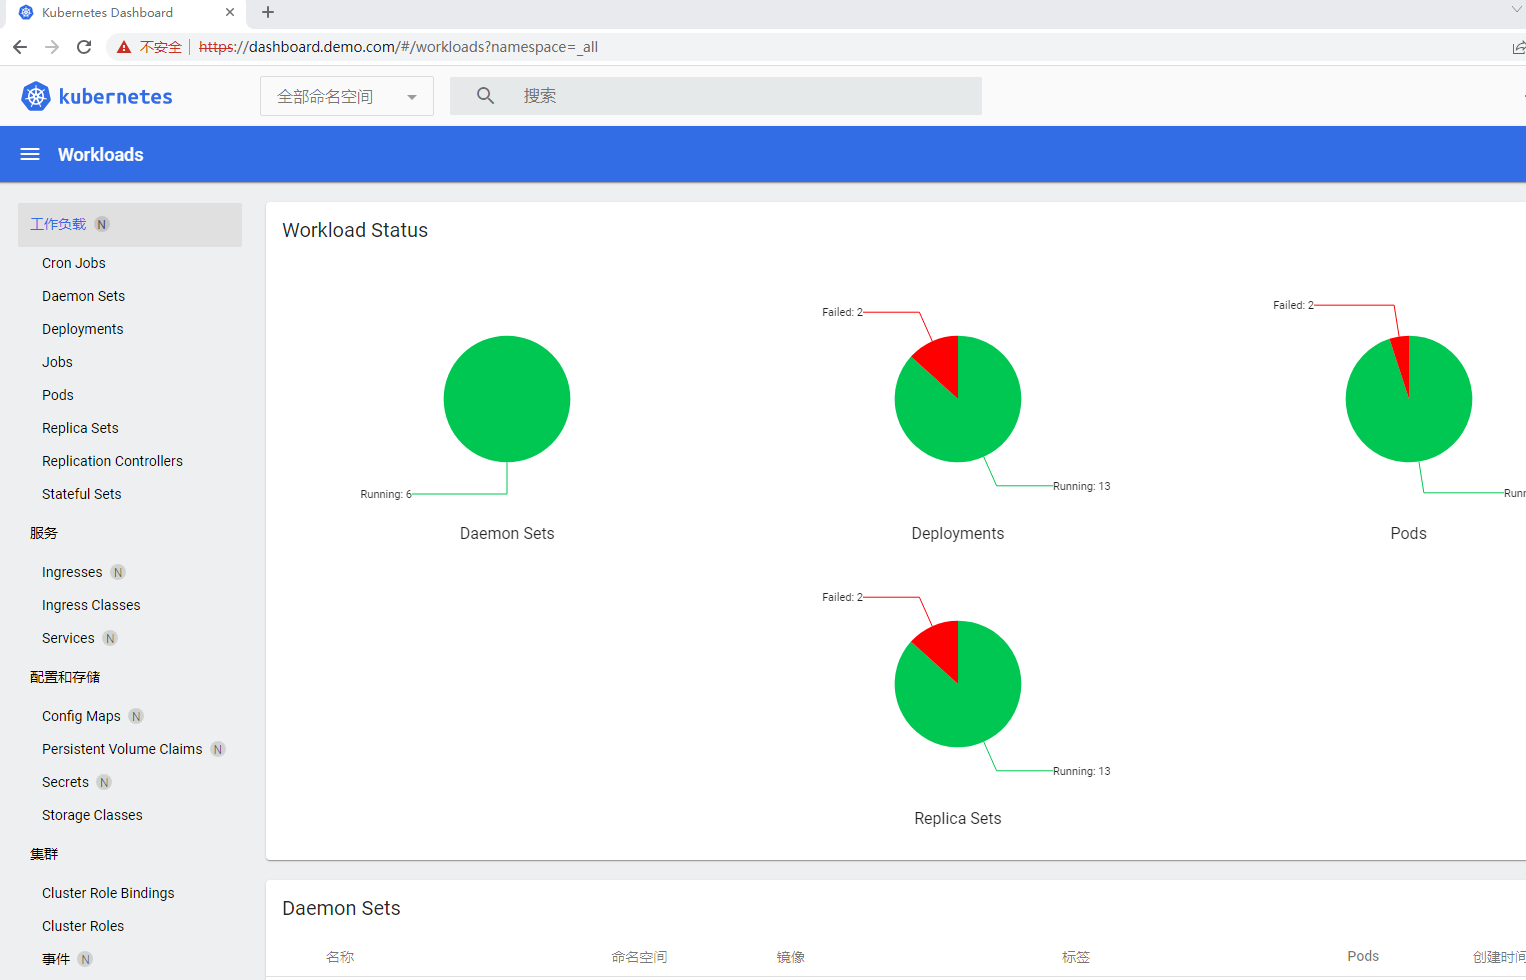Open Storage Classes in sidebar
1526x980 pixels.
click(x=92, y=815)
